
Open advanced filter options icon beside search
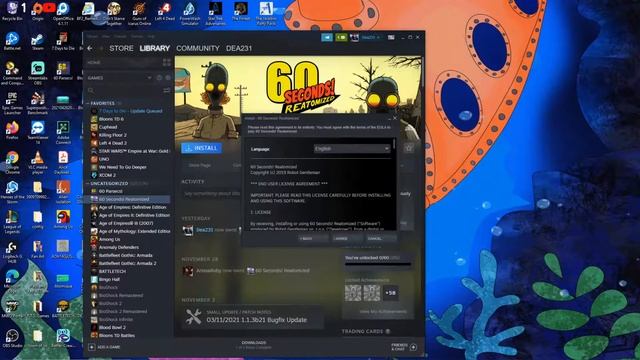point(167,90)
